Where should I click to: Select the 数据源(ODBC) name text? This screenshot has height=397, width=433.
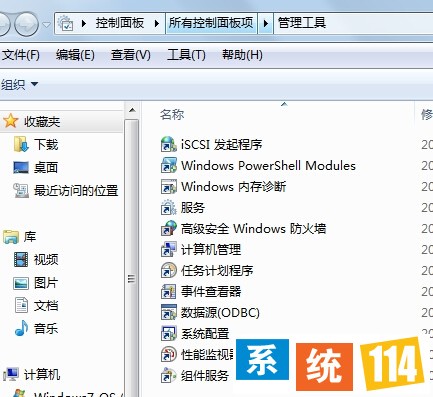[220, 313]
